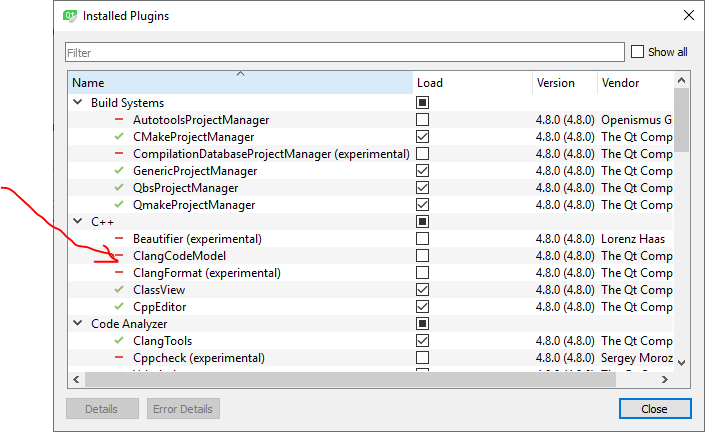
Task: Enable the Cppcheck load checkbox
Action: click(422, 357)
